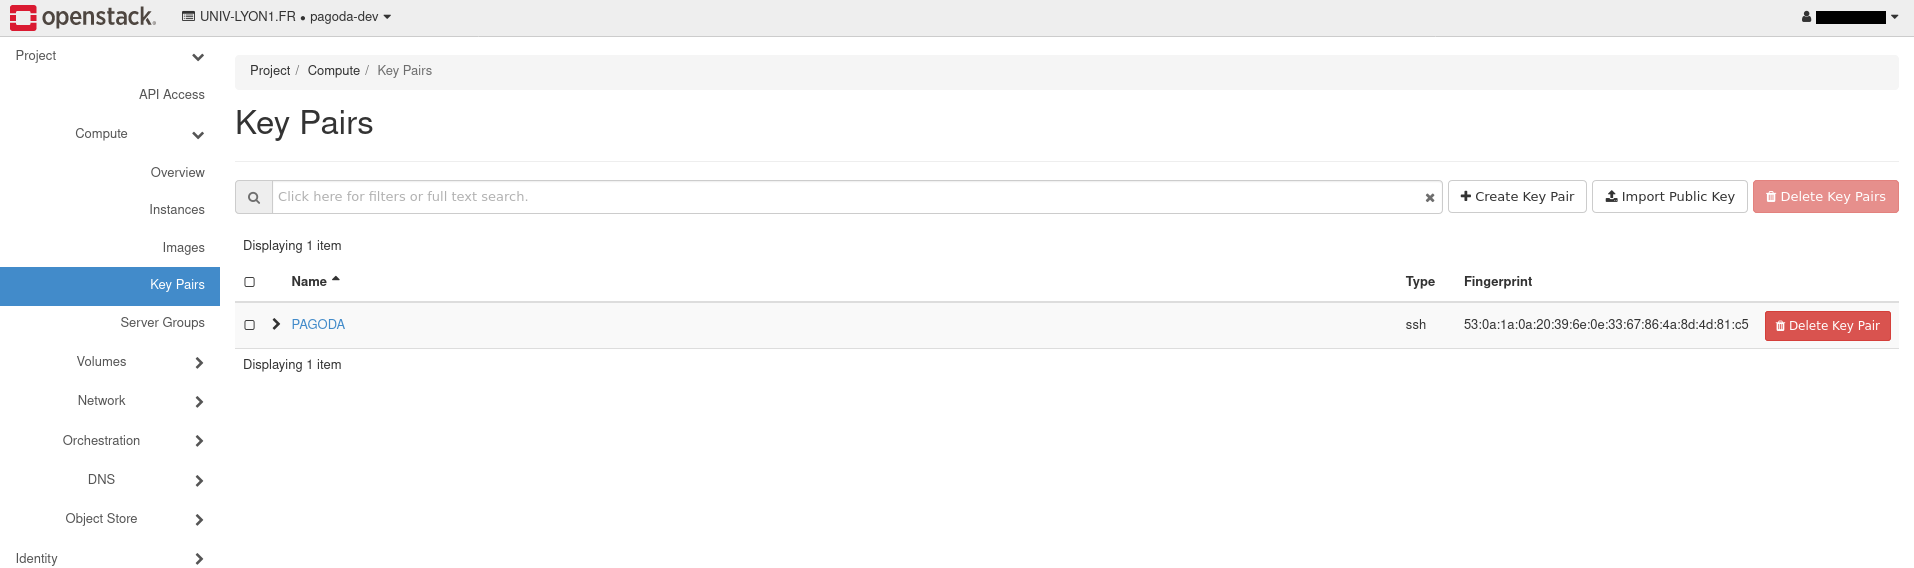Go to Server Groups
Image resolution: width=1914 pixels, height=568 pixels.
click(162, 323)
